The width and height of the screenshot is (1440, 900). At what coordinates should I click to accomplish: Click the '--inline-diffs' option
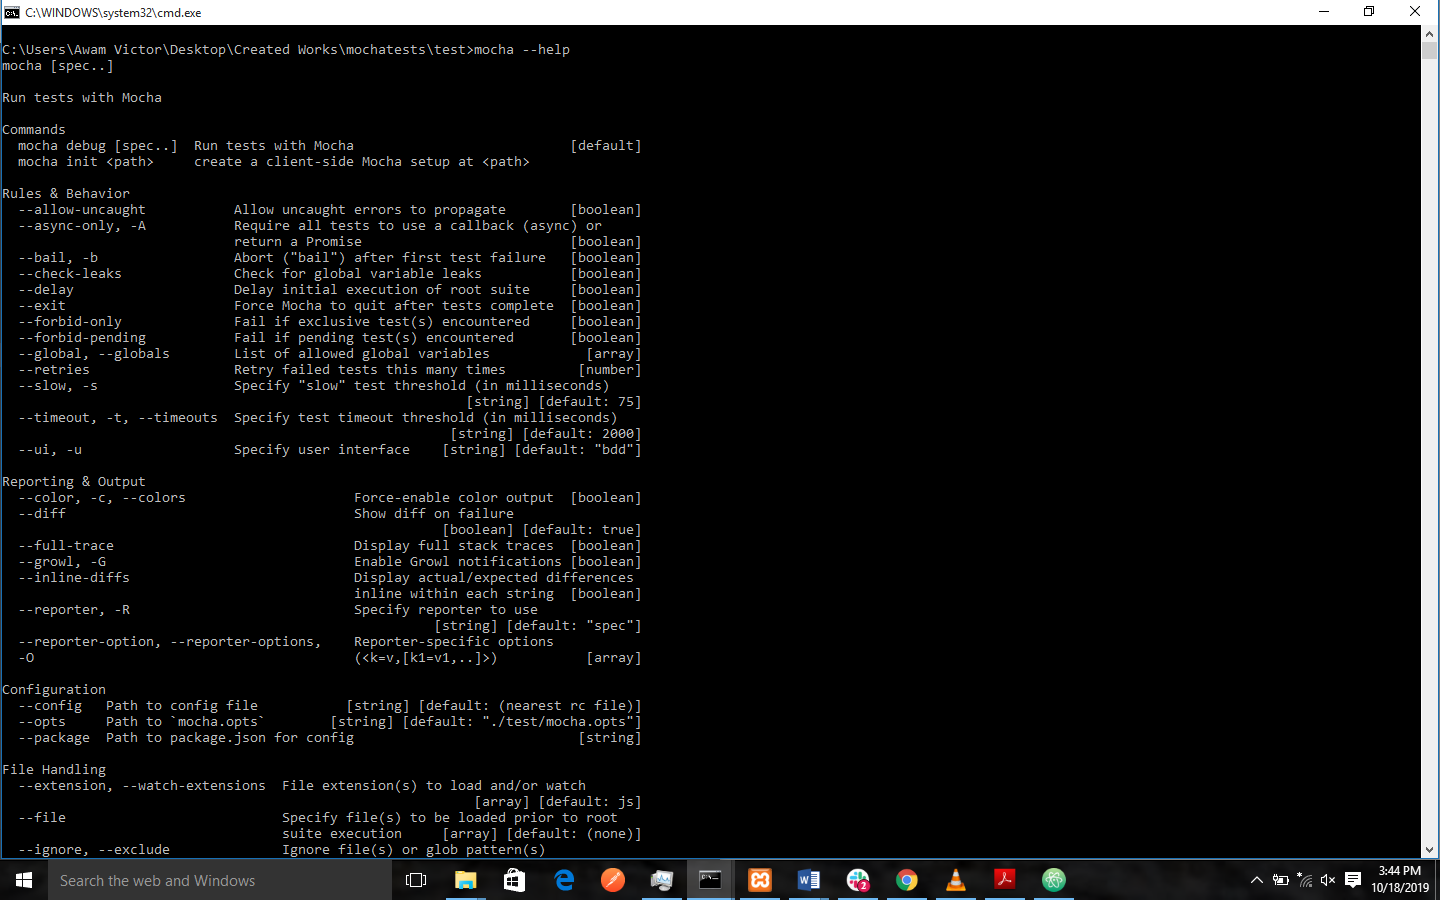coord(74,578)
